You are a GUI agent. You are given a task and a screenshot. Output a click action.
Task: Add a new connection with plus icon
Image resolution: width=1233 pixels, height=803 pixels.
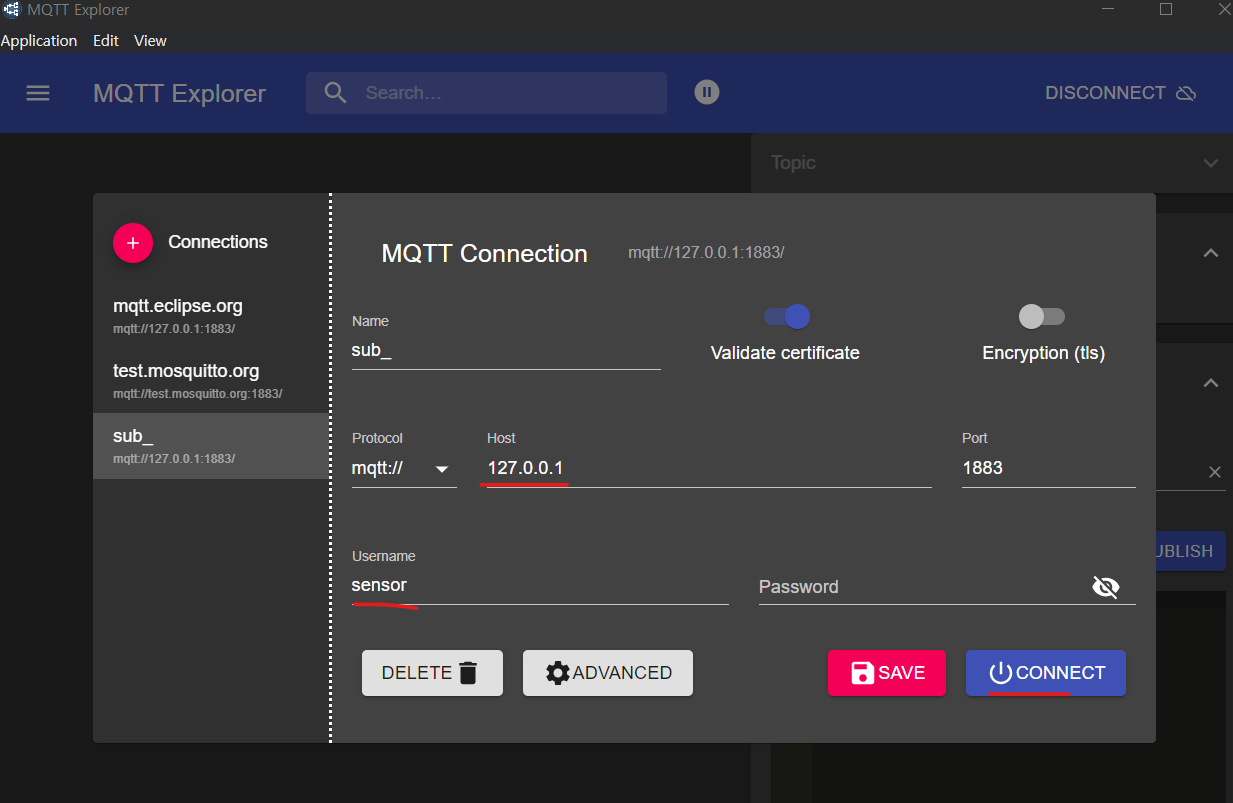(133, 243)
